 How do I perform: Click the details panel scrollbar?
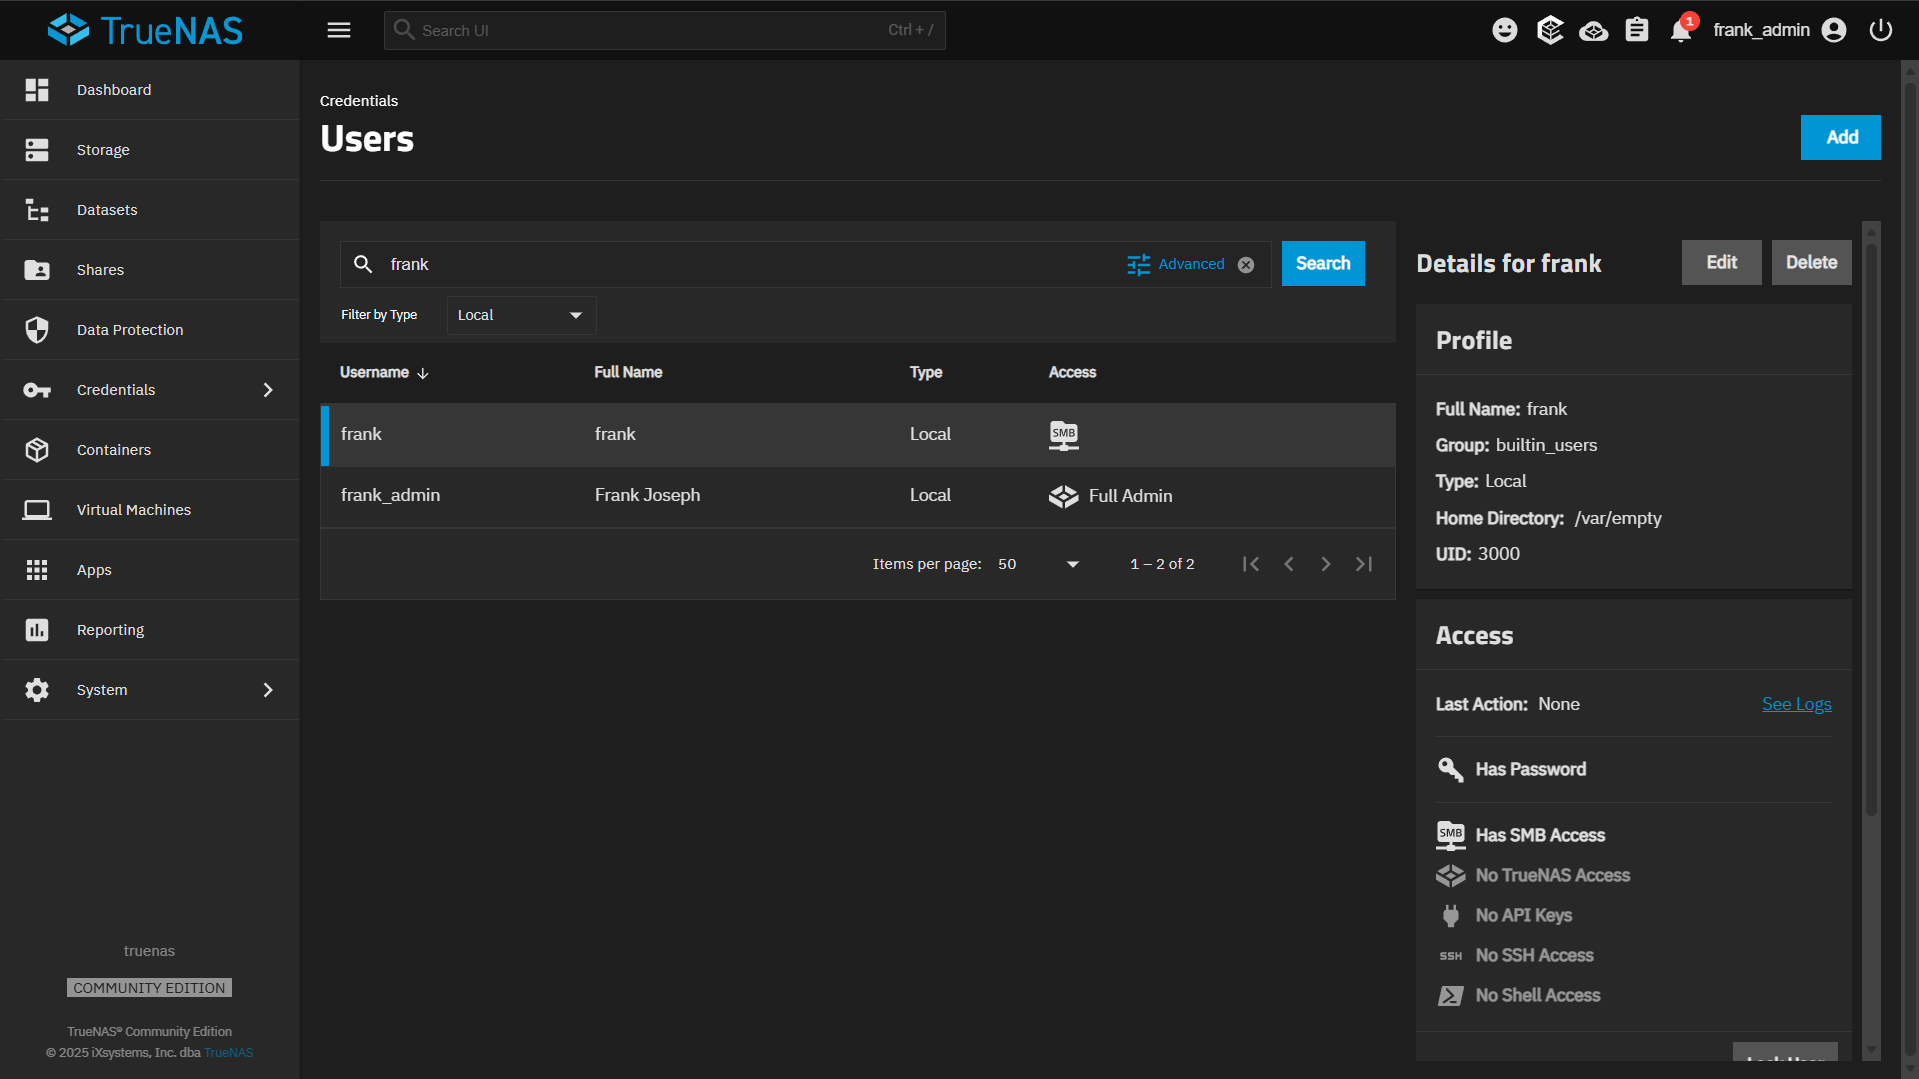pos(1871,529)
